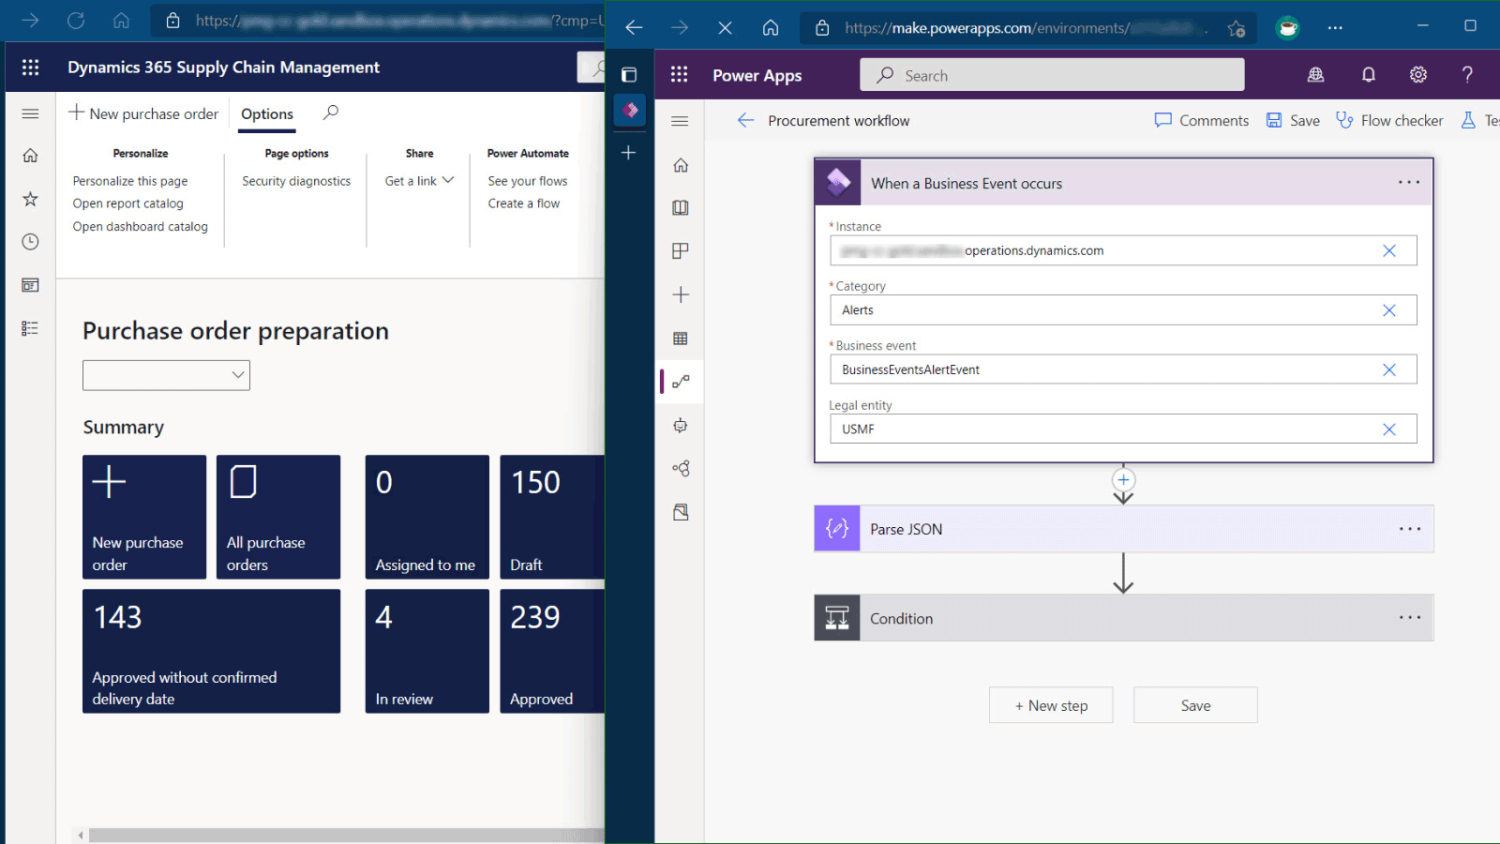
Task: Clear the Category field value Alerts
Action: pyautogui.click(x=1388, y=310)
